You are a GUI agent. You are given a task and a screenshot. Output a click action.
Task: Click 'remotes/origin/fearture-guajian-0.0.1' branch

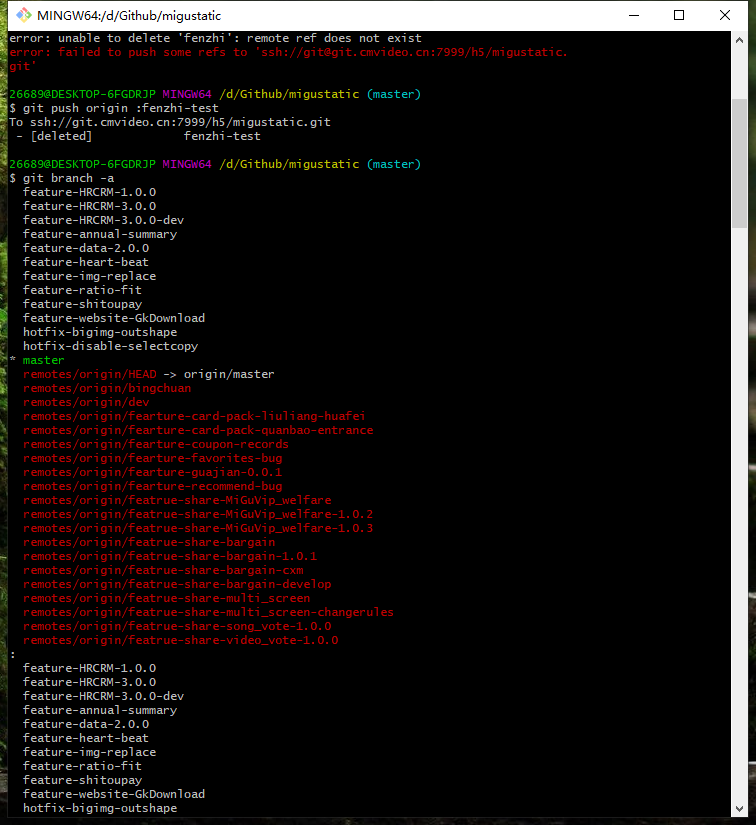pos(153,472)
